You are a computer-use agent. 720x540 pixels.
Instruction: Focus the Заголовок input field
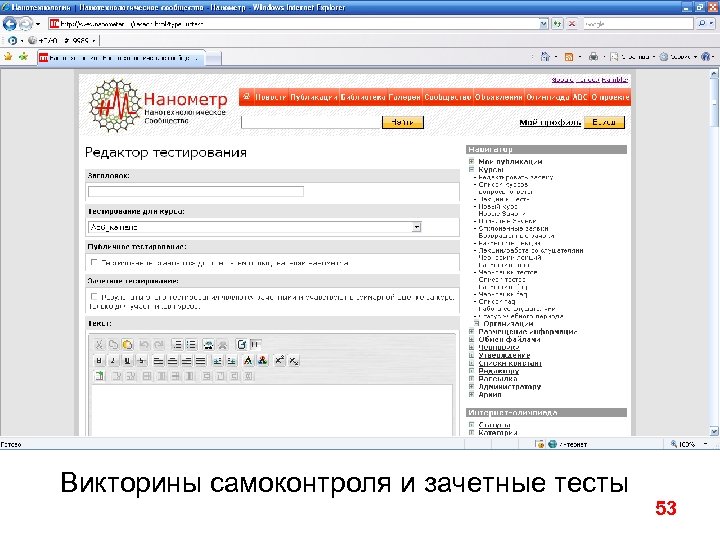196,191
